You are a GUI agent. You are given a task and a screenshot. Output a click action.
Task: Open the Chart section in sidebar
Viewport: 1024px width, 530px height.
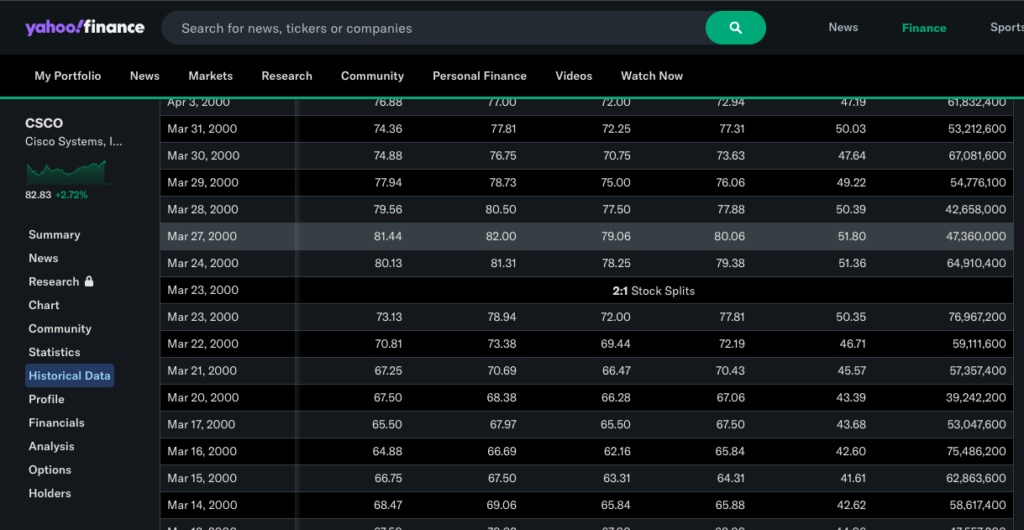(44, 305)
